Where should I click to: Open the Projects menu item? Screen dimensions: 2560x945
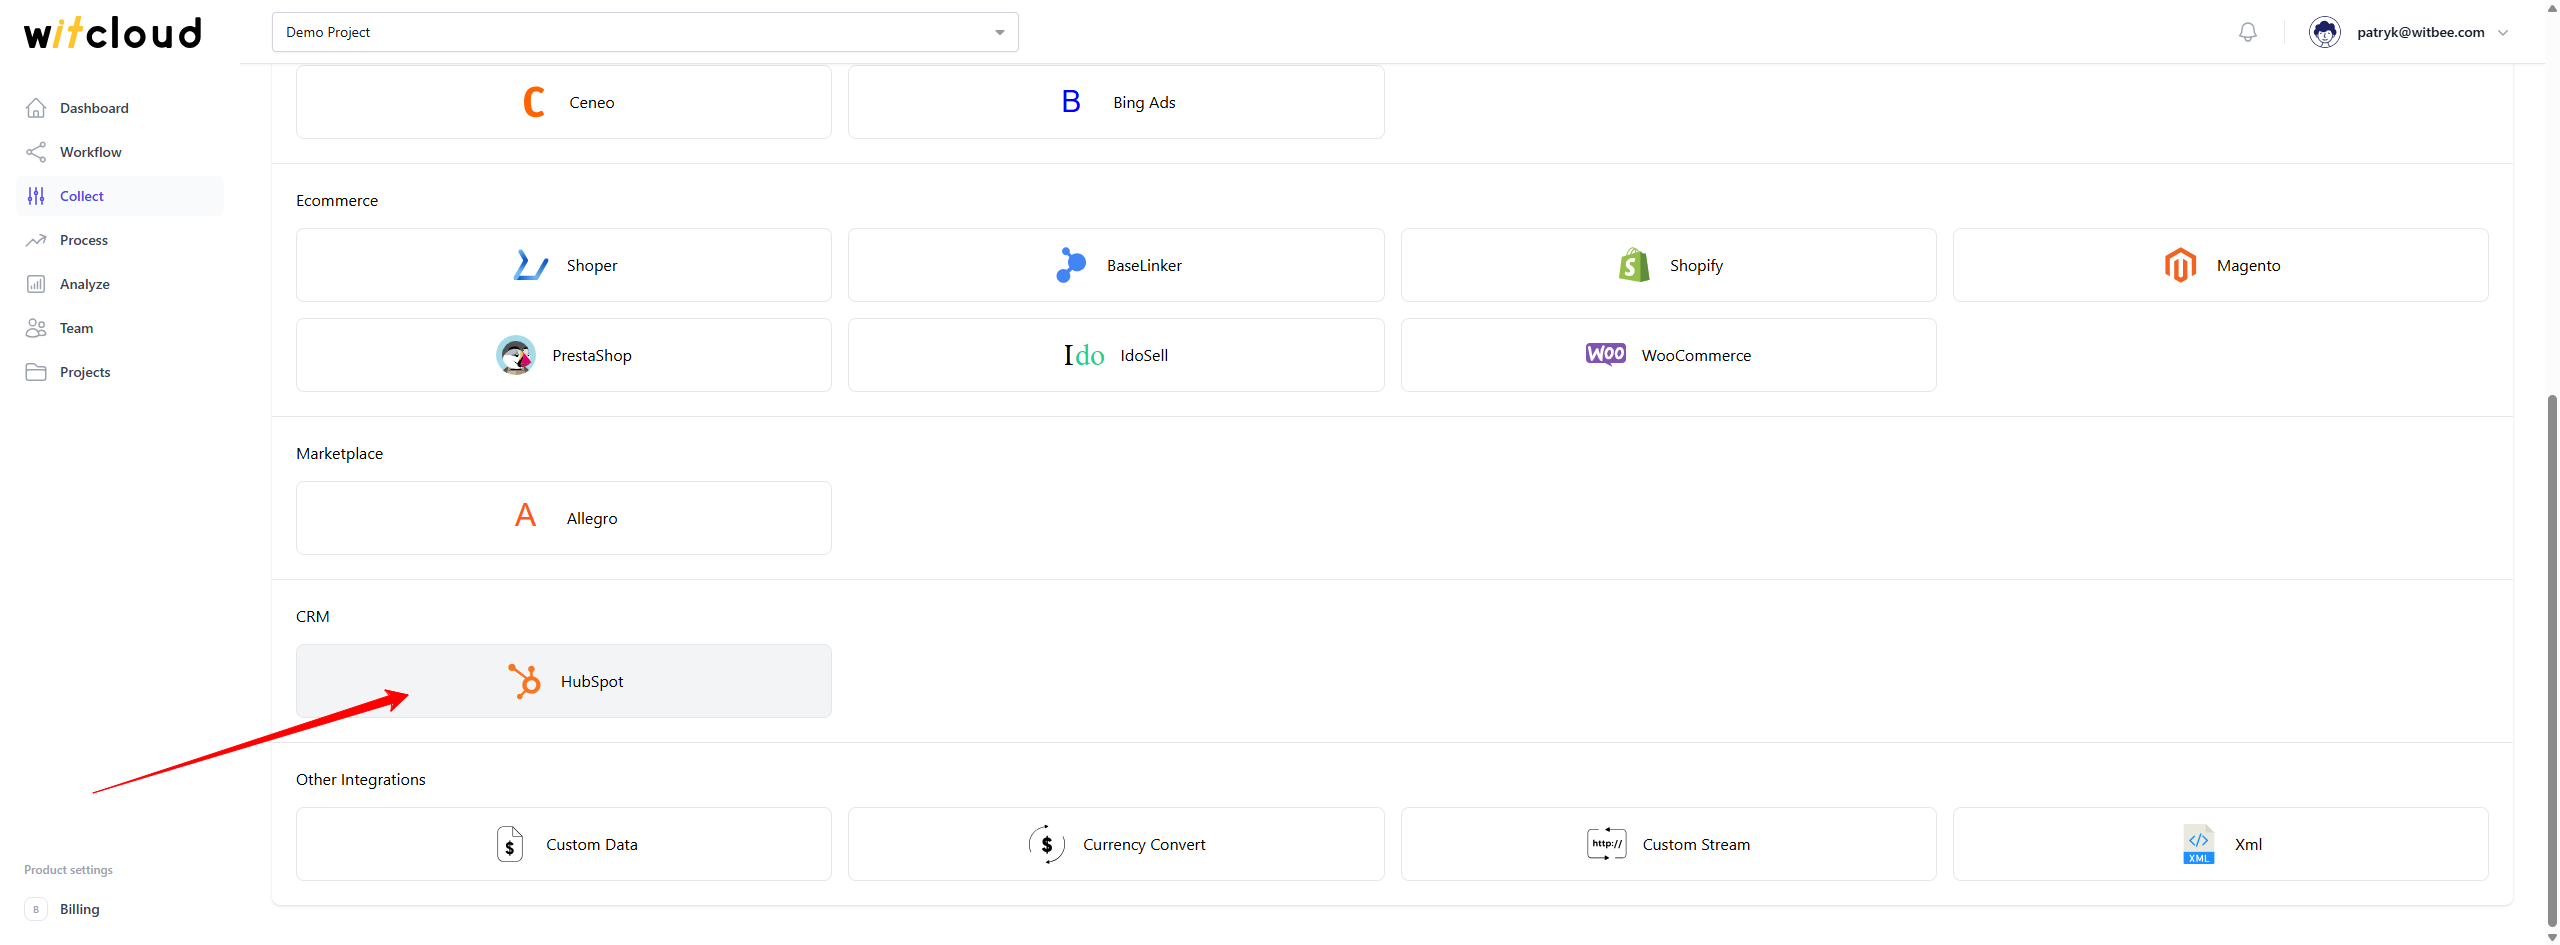120,372
